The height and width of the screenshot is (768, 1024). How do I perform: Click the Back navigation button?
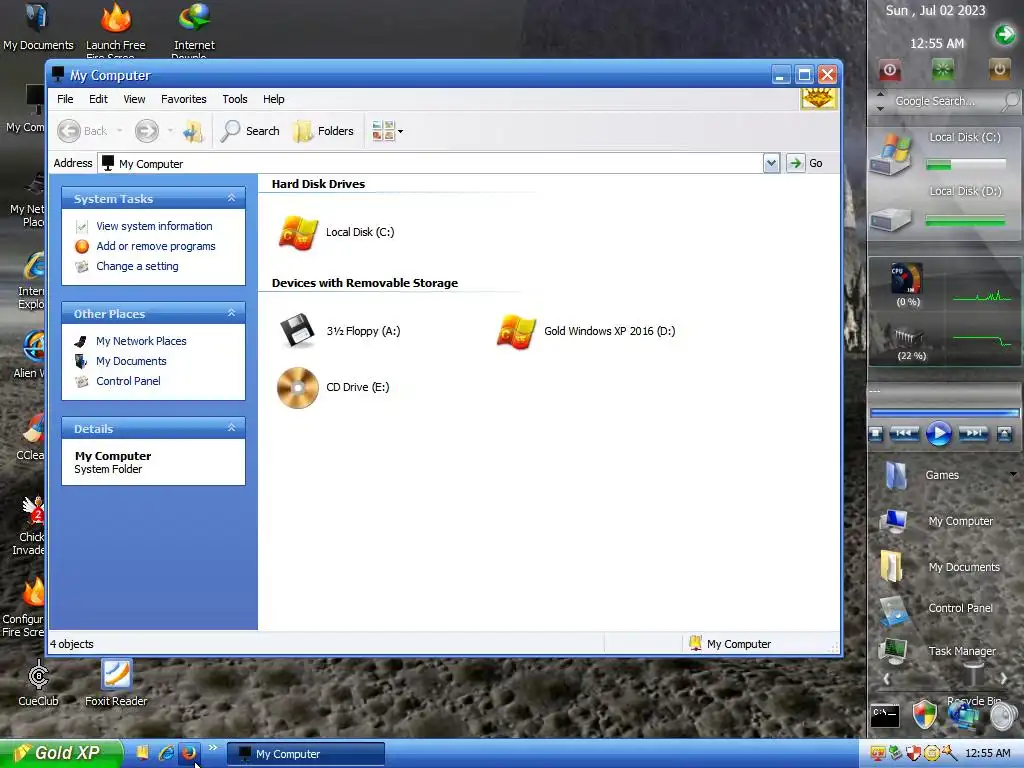point(83,131)
